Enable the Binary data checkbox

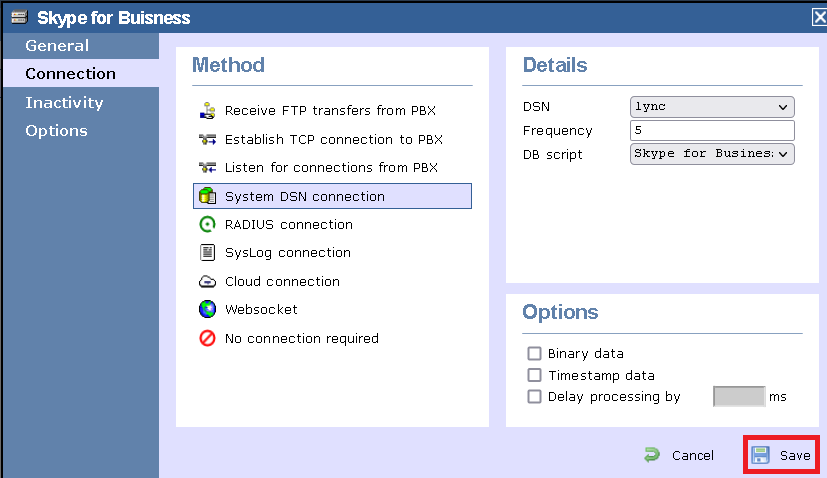coord(534,353)
